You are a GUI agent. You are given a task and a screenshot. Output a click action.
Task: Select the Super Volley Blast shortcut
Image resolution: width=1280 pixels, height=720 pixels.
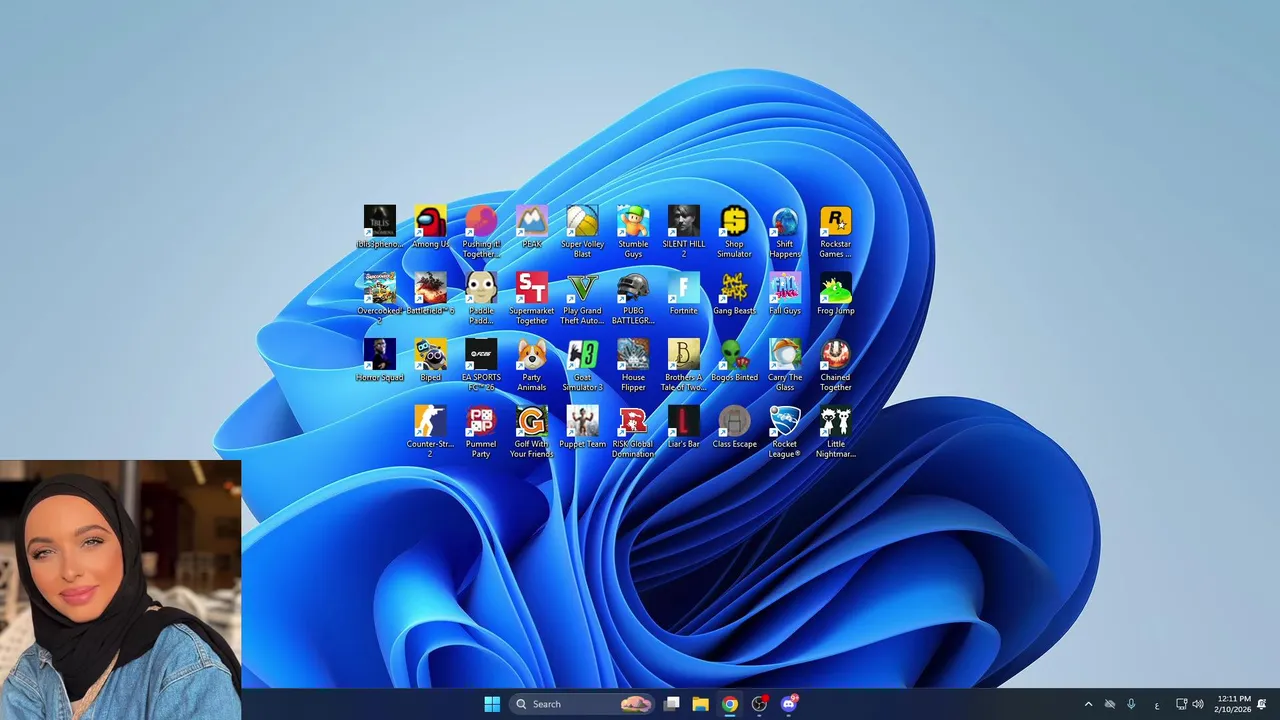[x=582, y=232]
